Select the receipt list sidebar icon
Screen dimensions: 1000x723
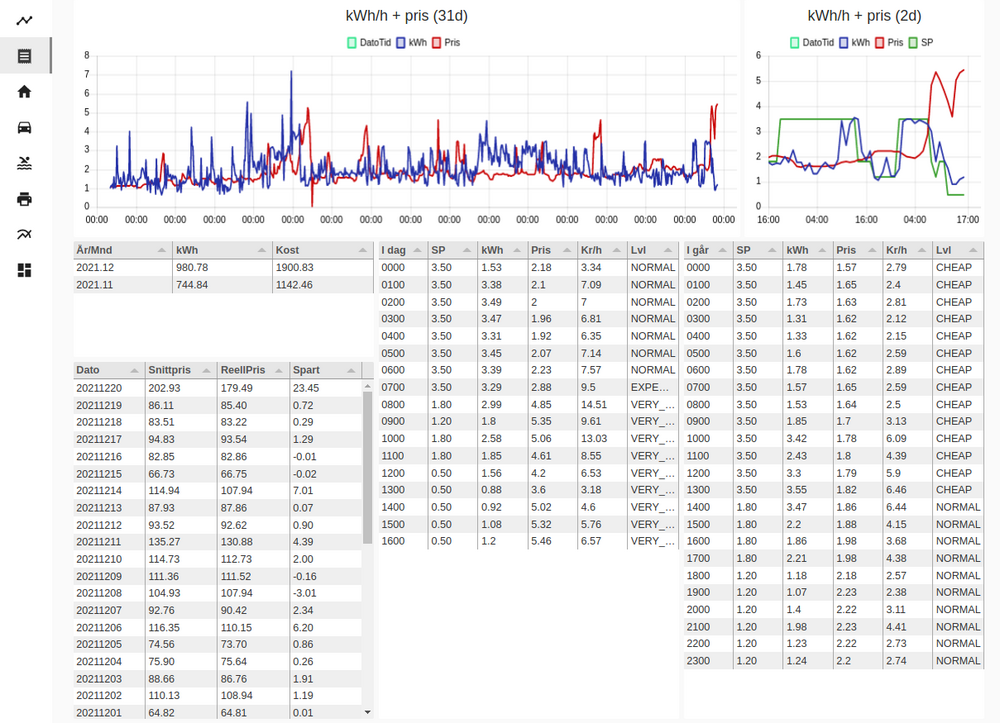click(25, 56)
